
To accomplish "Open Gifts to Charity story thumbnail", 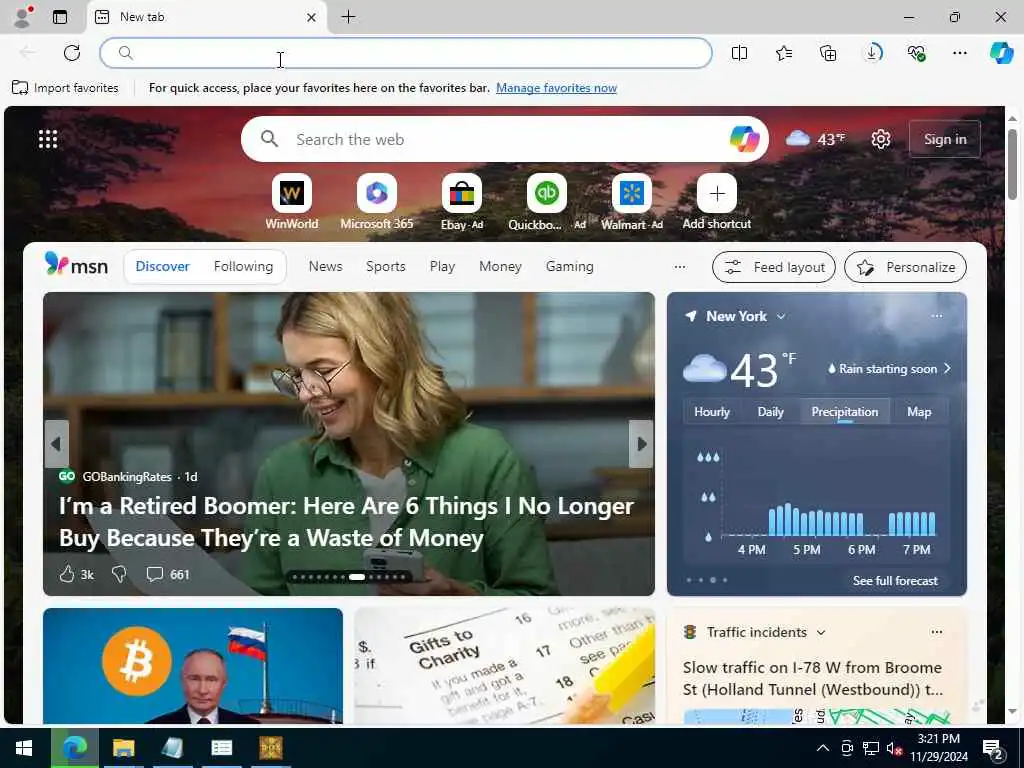I will (x=504, y=665).
